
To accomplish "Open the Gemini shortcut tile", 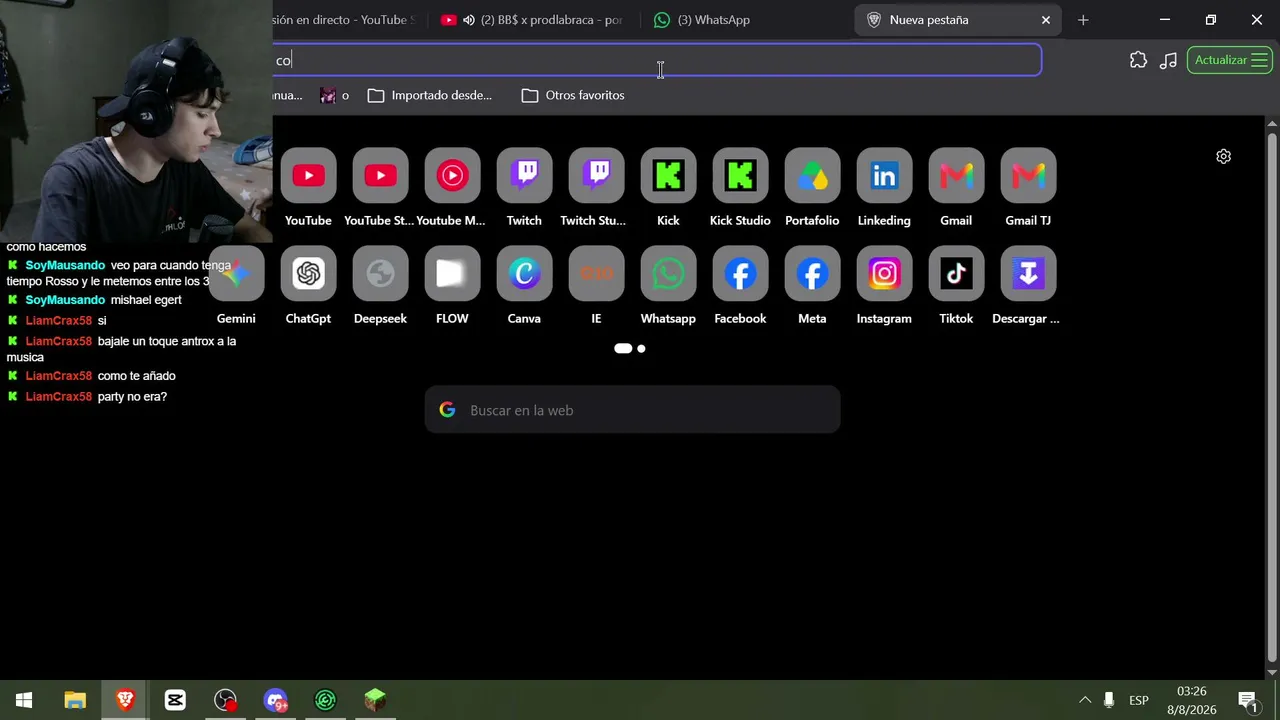I will coord(236,274).
